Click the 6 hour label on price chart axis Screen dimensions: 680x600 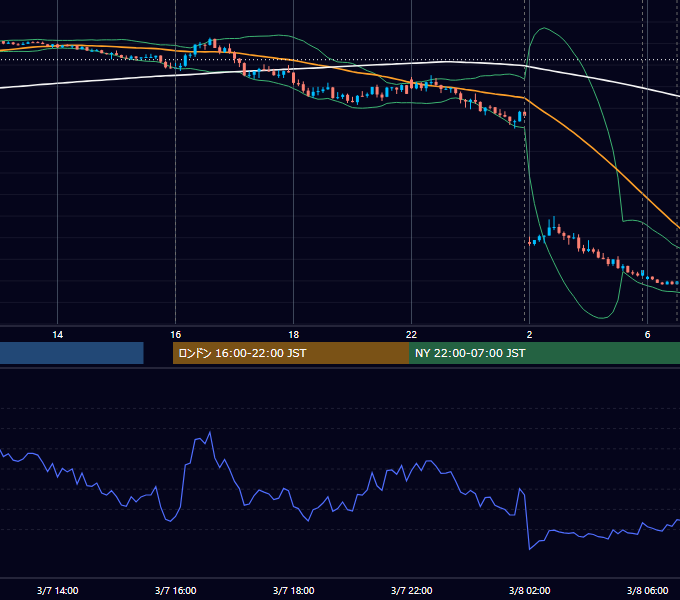(x=647, y=335)
